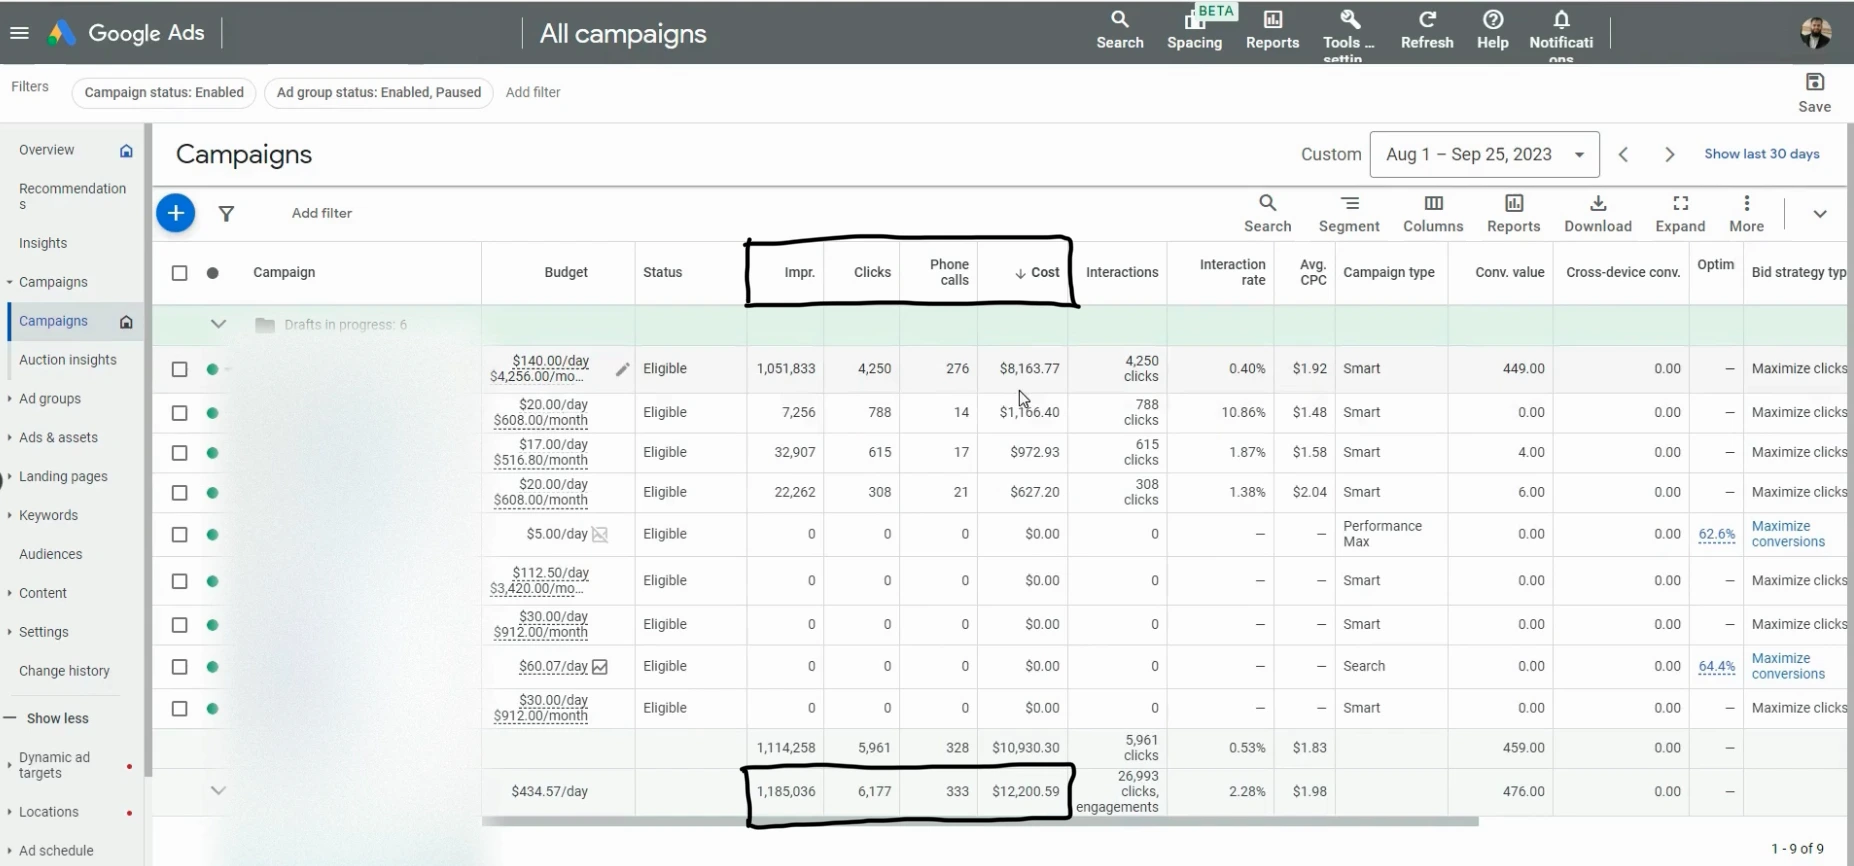
Task: Open Insights page
Action: tap(43, 243)
